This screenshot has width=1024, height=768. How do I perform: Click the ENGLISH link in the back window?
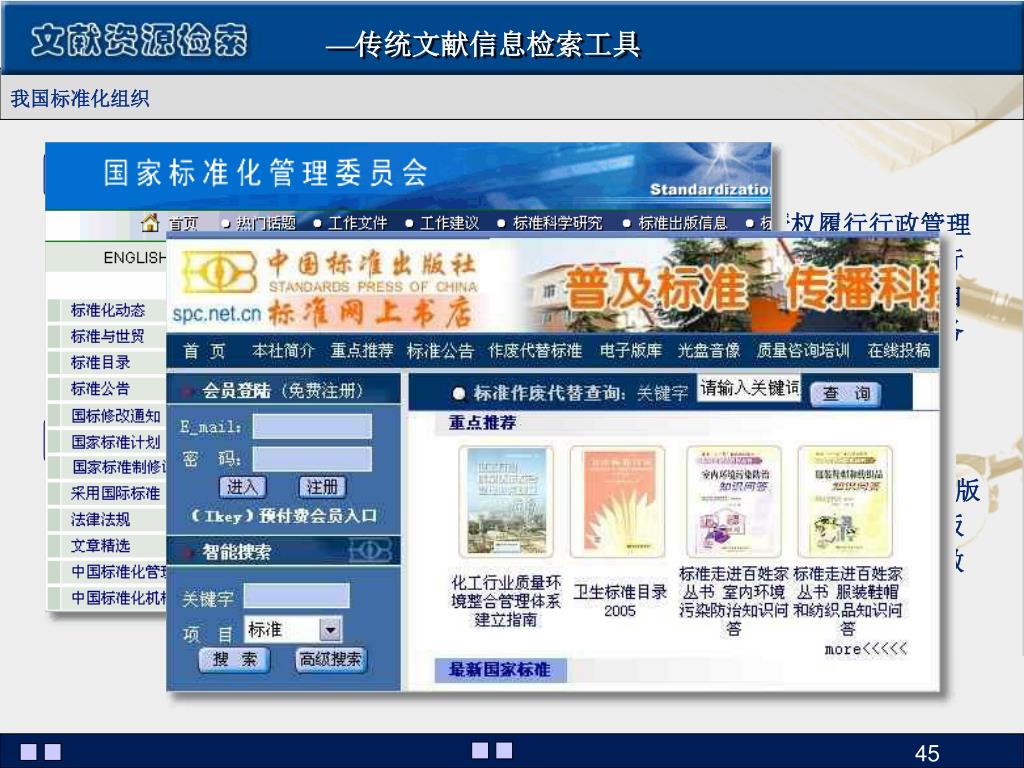click(x=135, y=258)
